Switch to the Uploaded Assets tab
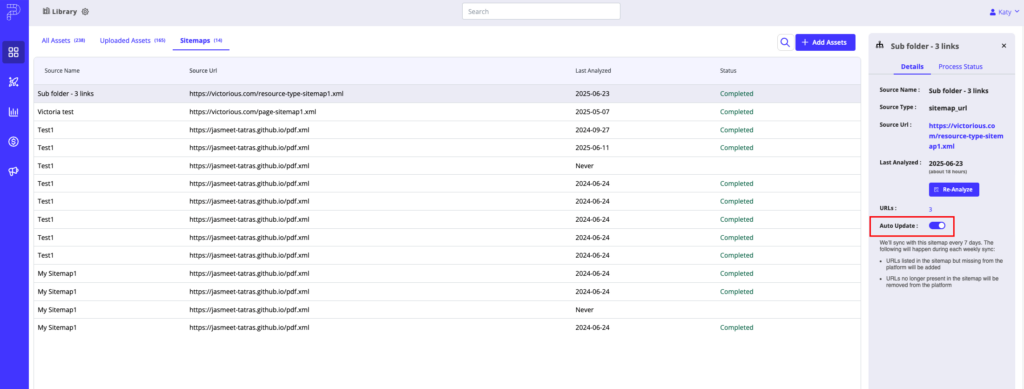This screenshot has width=1024, height=389. [x=132, y=40]
